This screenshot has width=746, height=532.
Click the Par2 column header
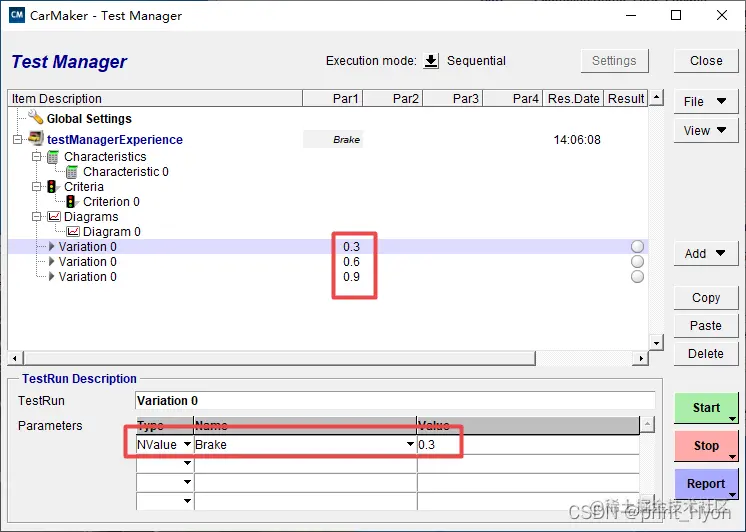[393, 99]
